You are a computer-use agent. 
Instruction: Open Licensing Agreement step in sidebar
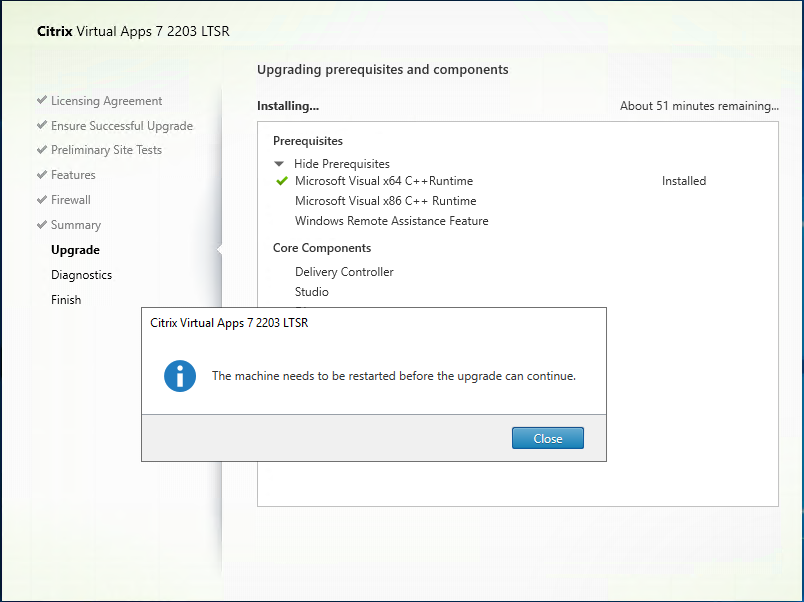point(107,101)
